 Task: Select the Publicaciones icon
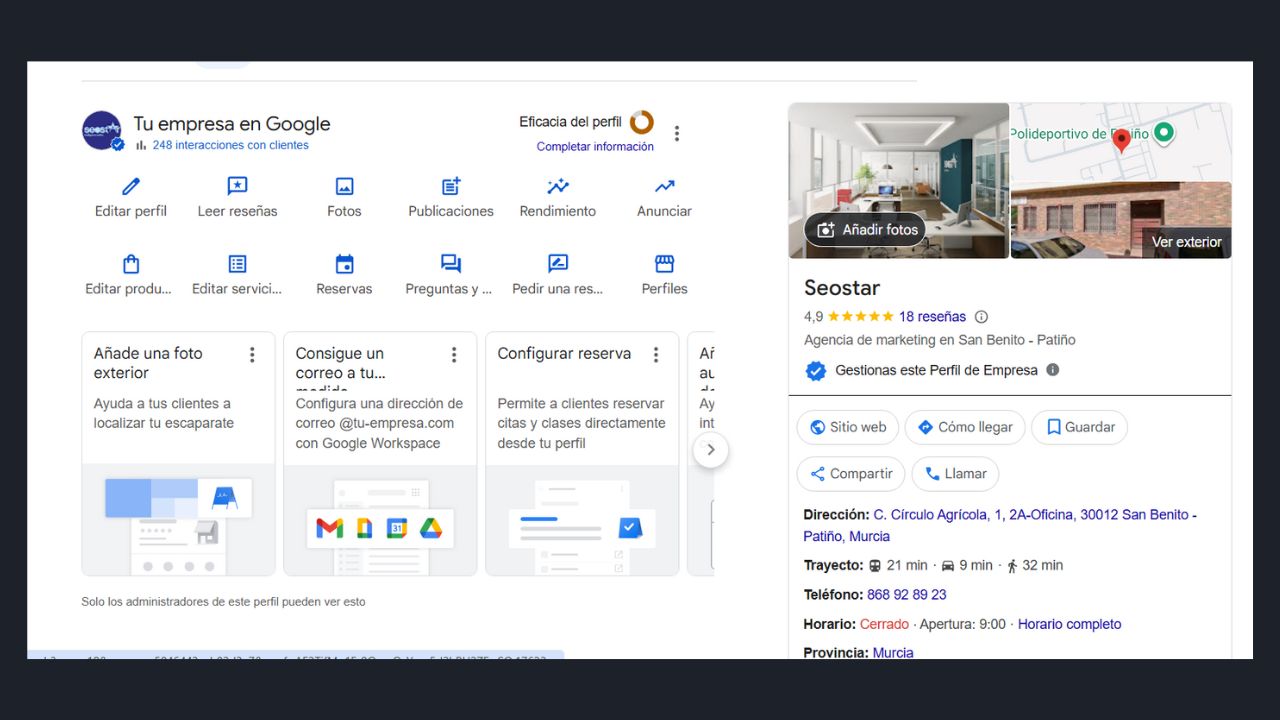[451, 187]
